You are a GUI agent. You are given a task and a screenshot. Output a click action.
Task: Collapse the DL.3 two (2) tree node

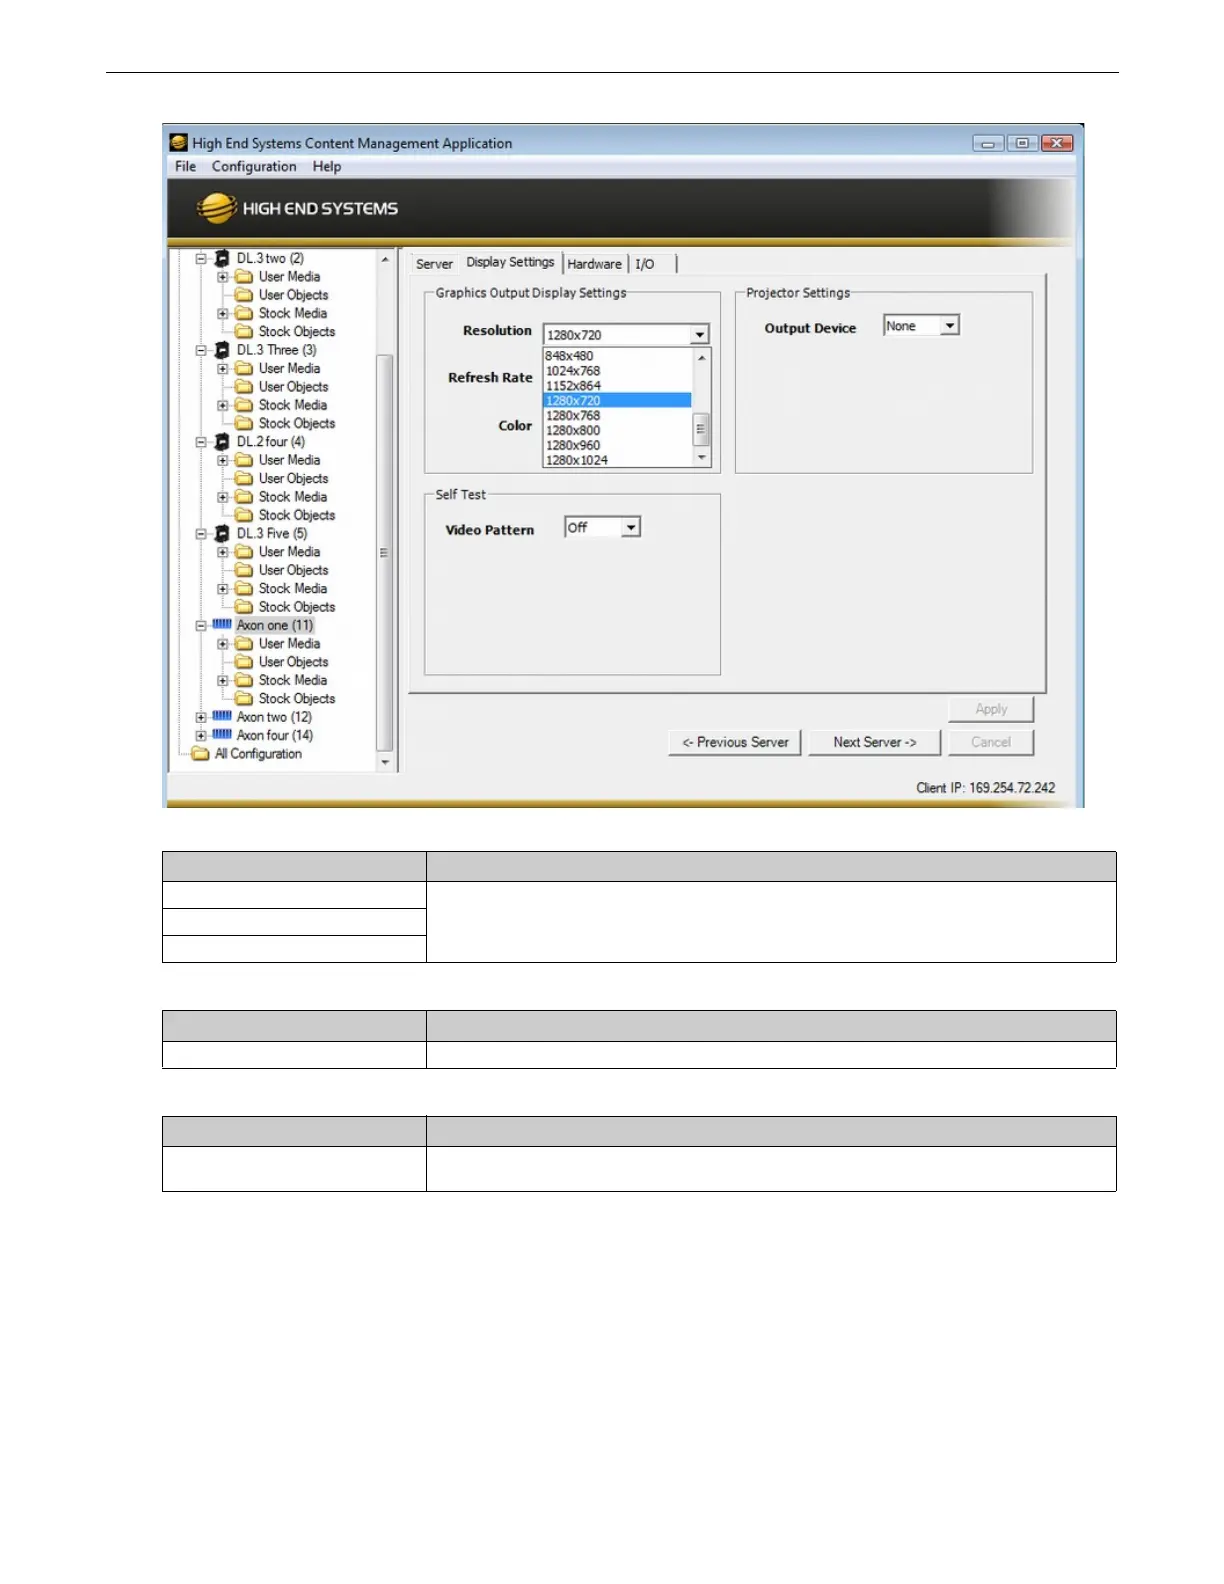coord(201,258)
